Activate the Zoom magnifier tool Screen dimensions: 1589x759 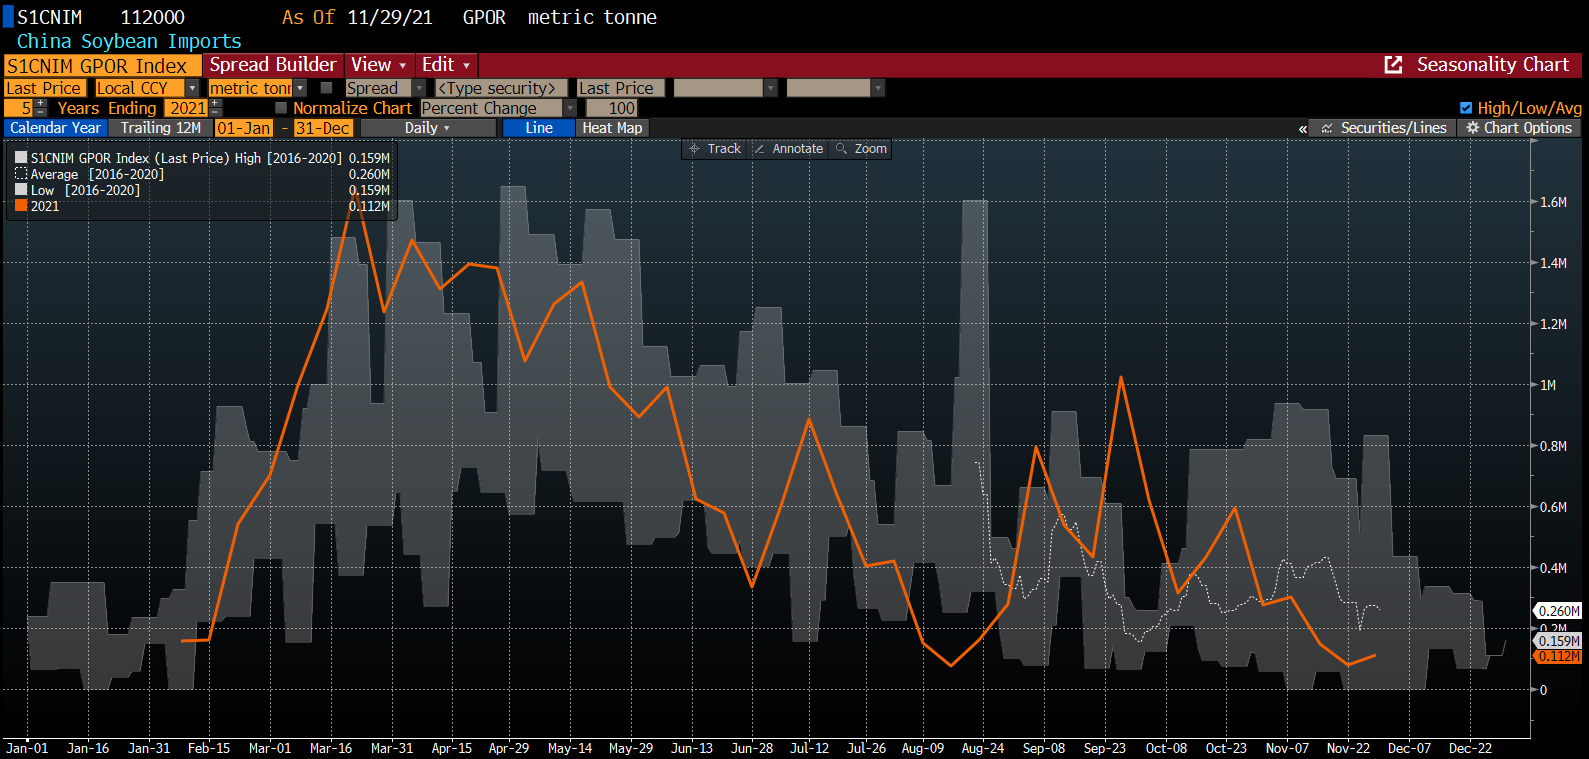tap(842, 149)
